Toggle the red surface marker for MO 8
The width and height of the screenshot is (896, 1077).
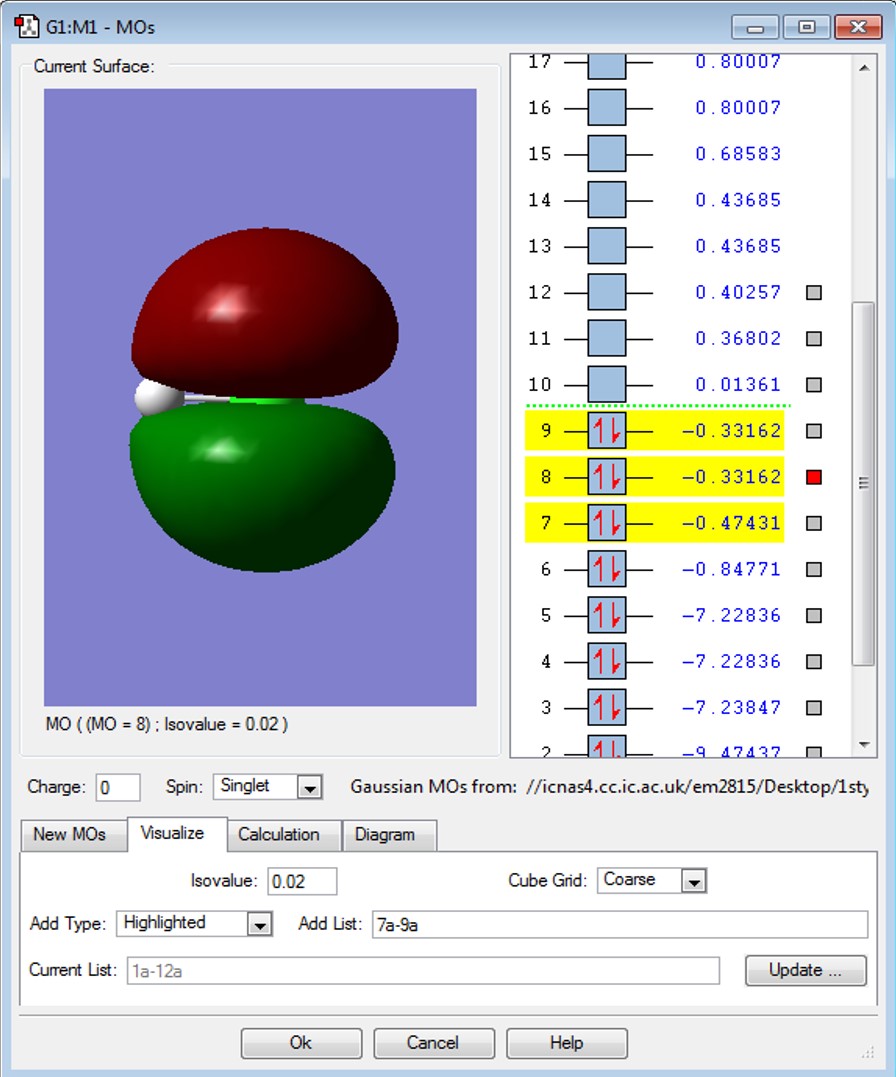pyautogui.click(x=814, y=477)
